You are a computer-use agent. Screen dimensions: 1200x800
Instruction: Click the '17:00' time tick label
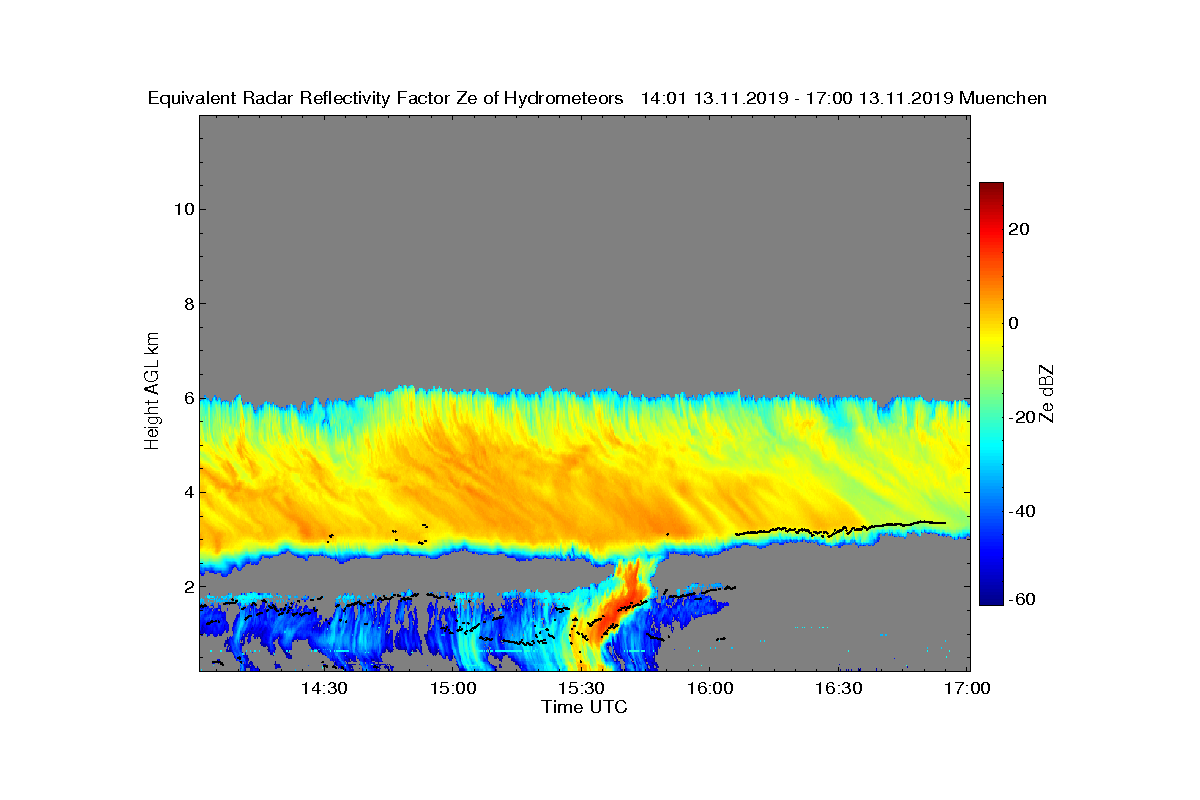coord(966,688)
